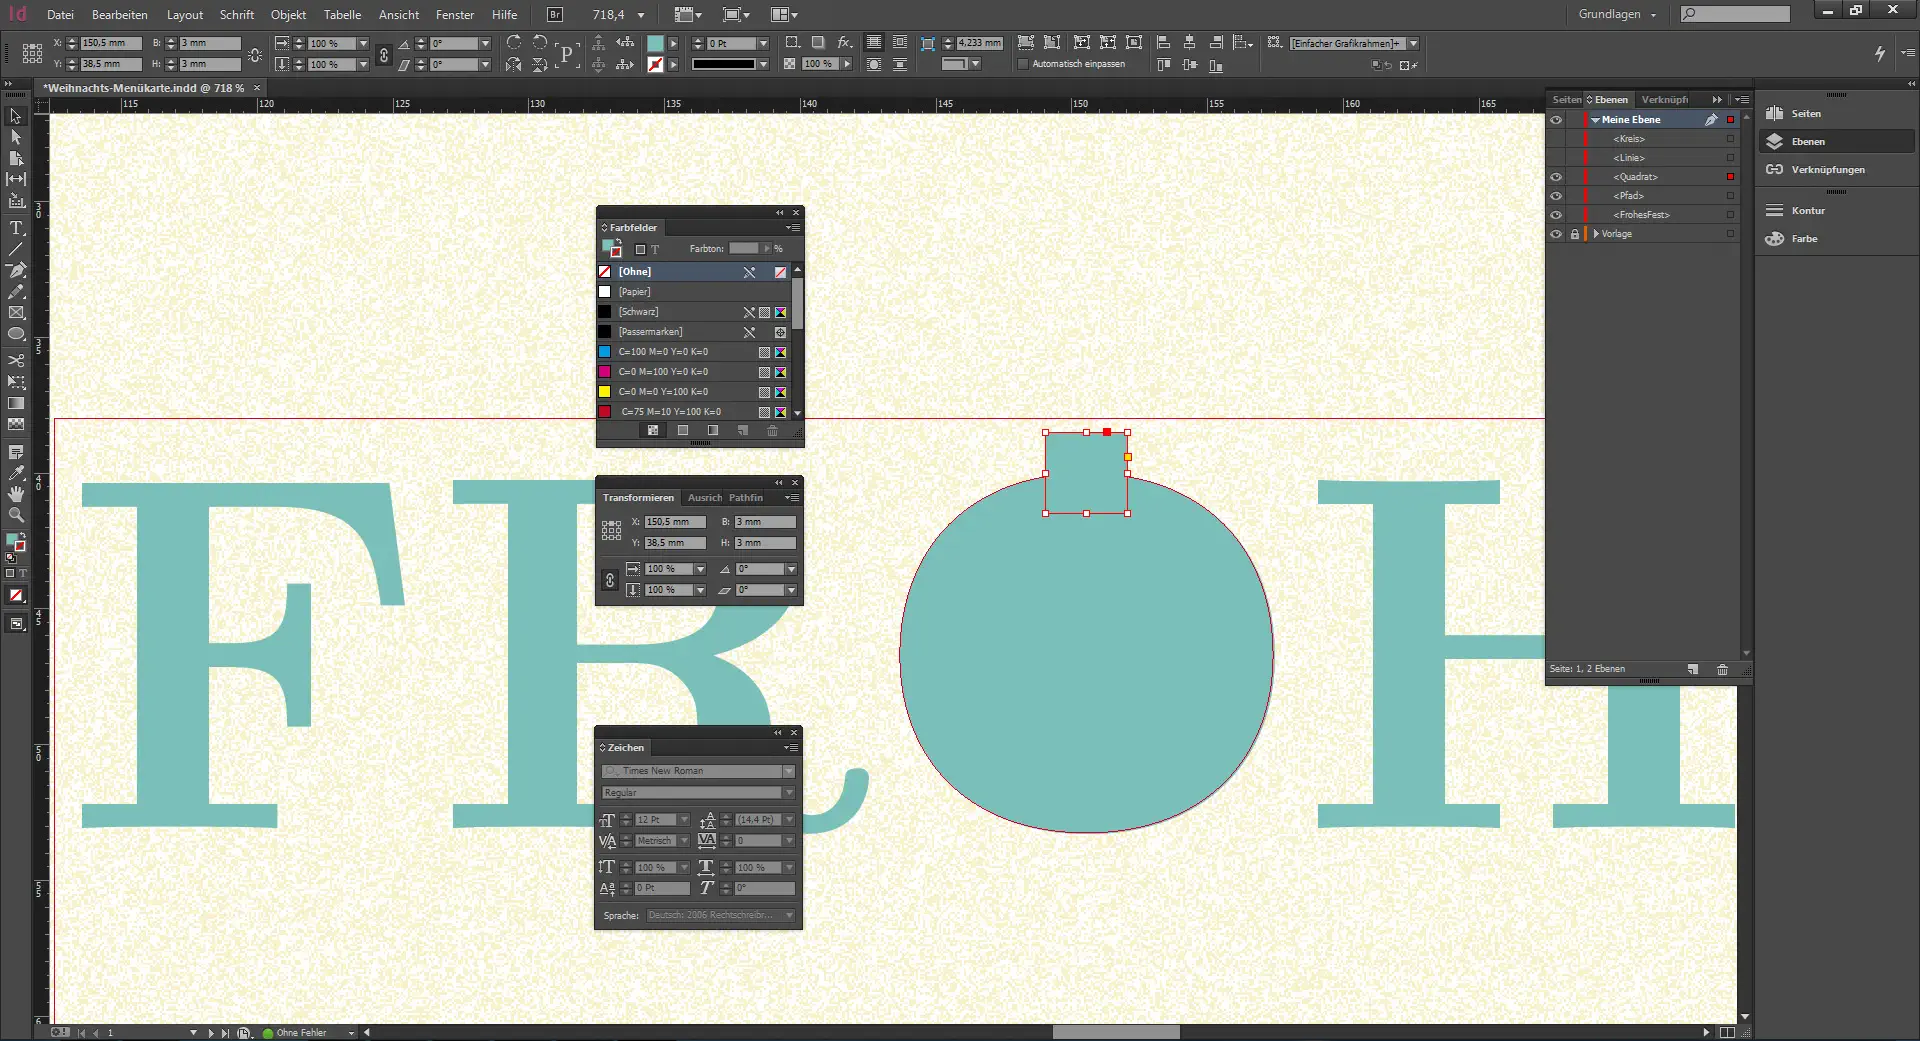The image size is (1920, 1041).
Task: Unlock the Vorlage layer
Action: tap(1575, 234)
